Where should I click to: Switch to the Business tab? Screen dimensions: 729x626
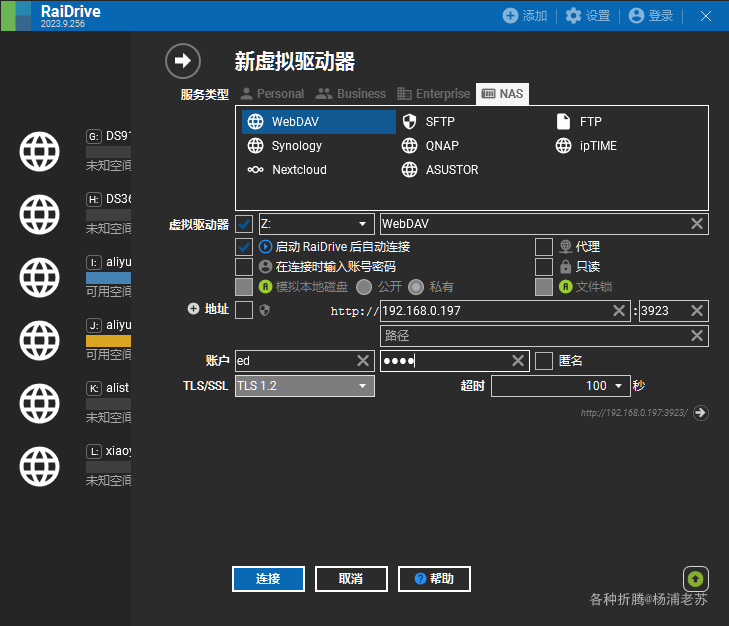click(x=351, y=93)
